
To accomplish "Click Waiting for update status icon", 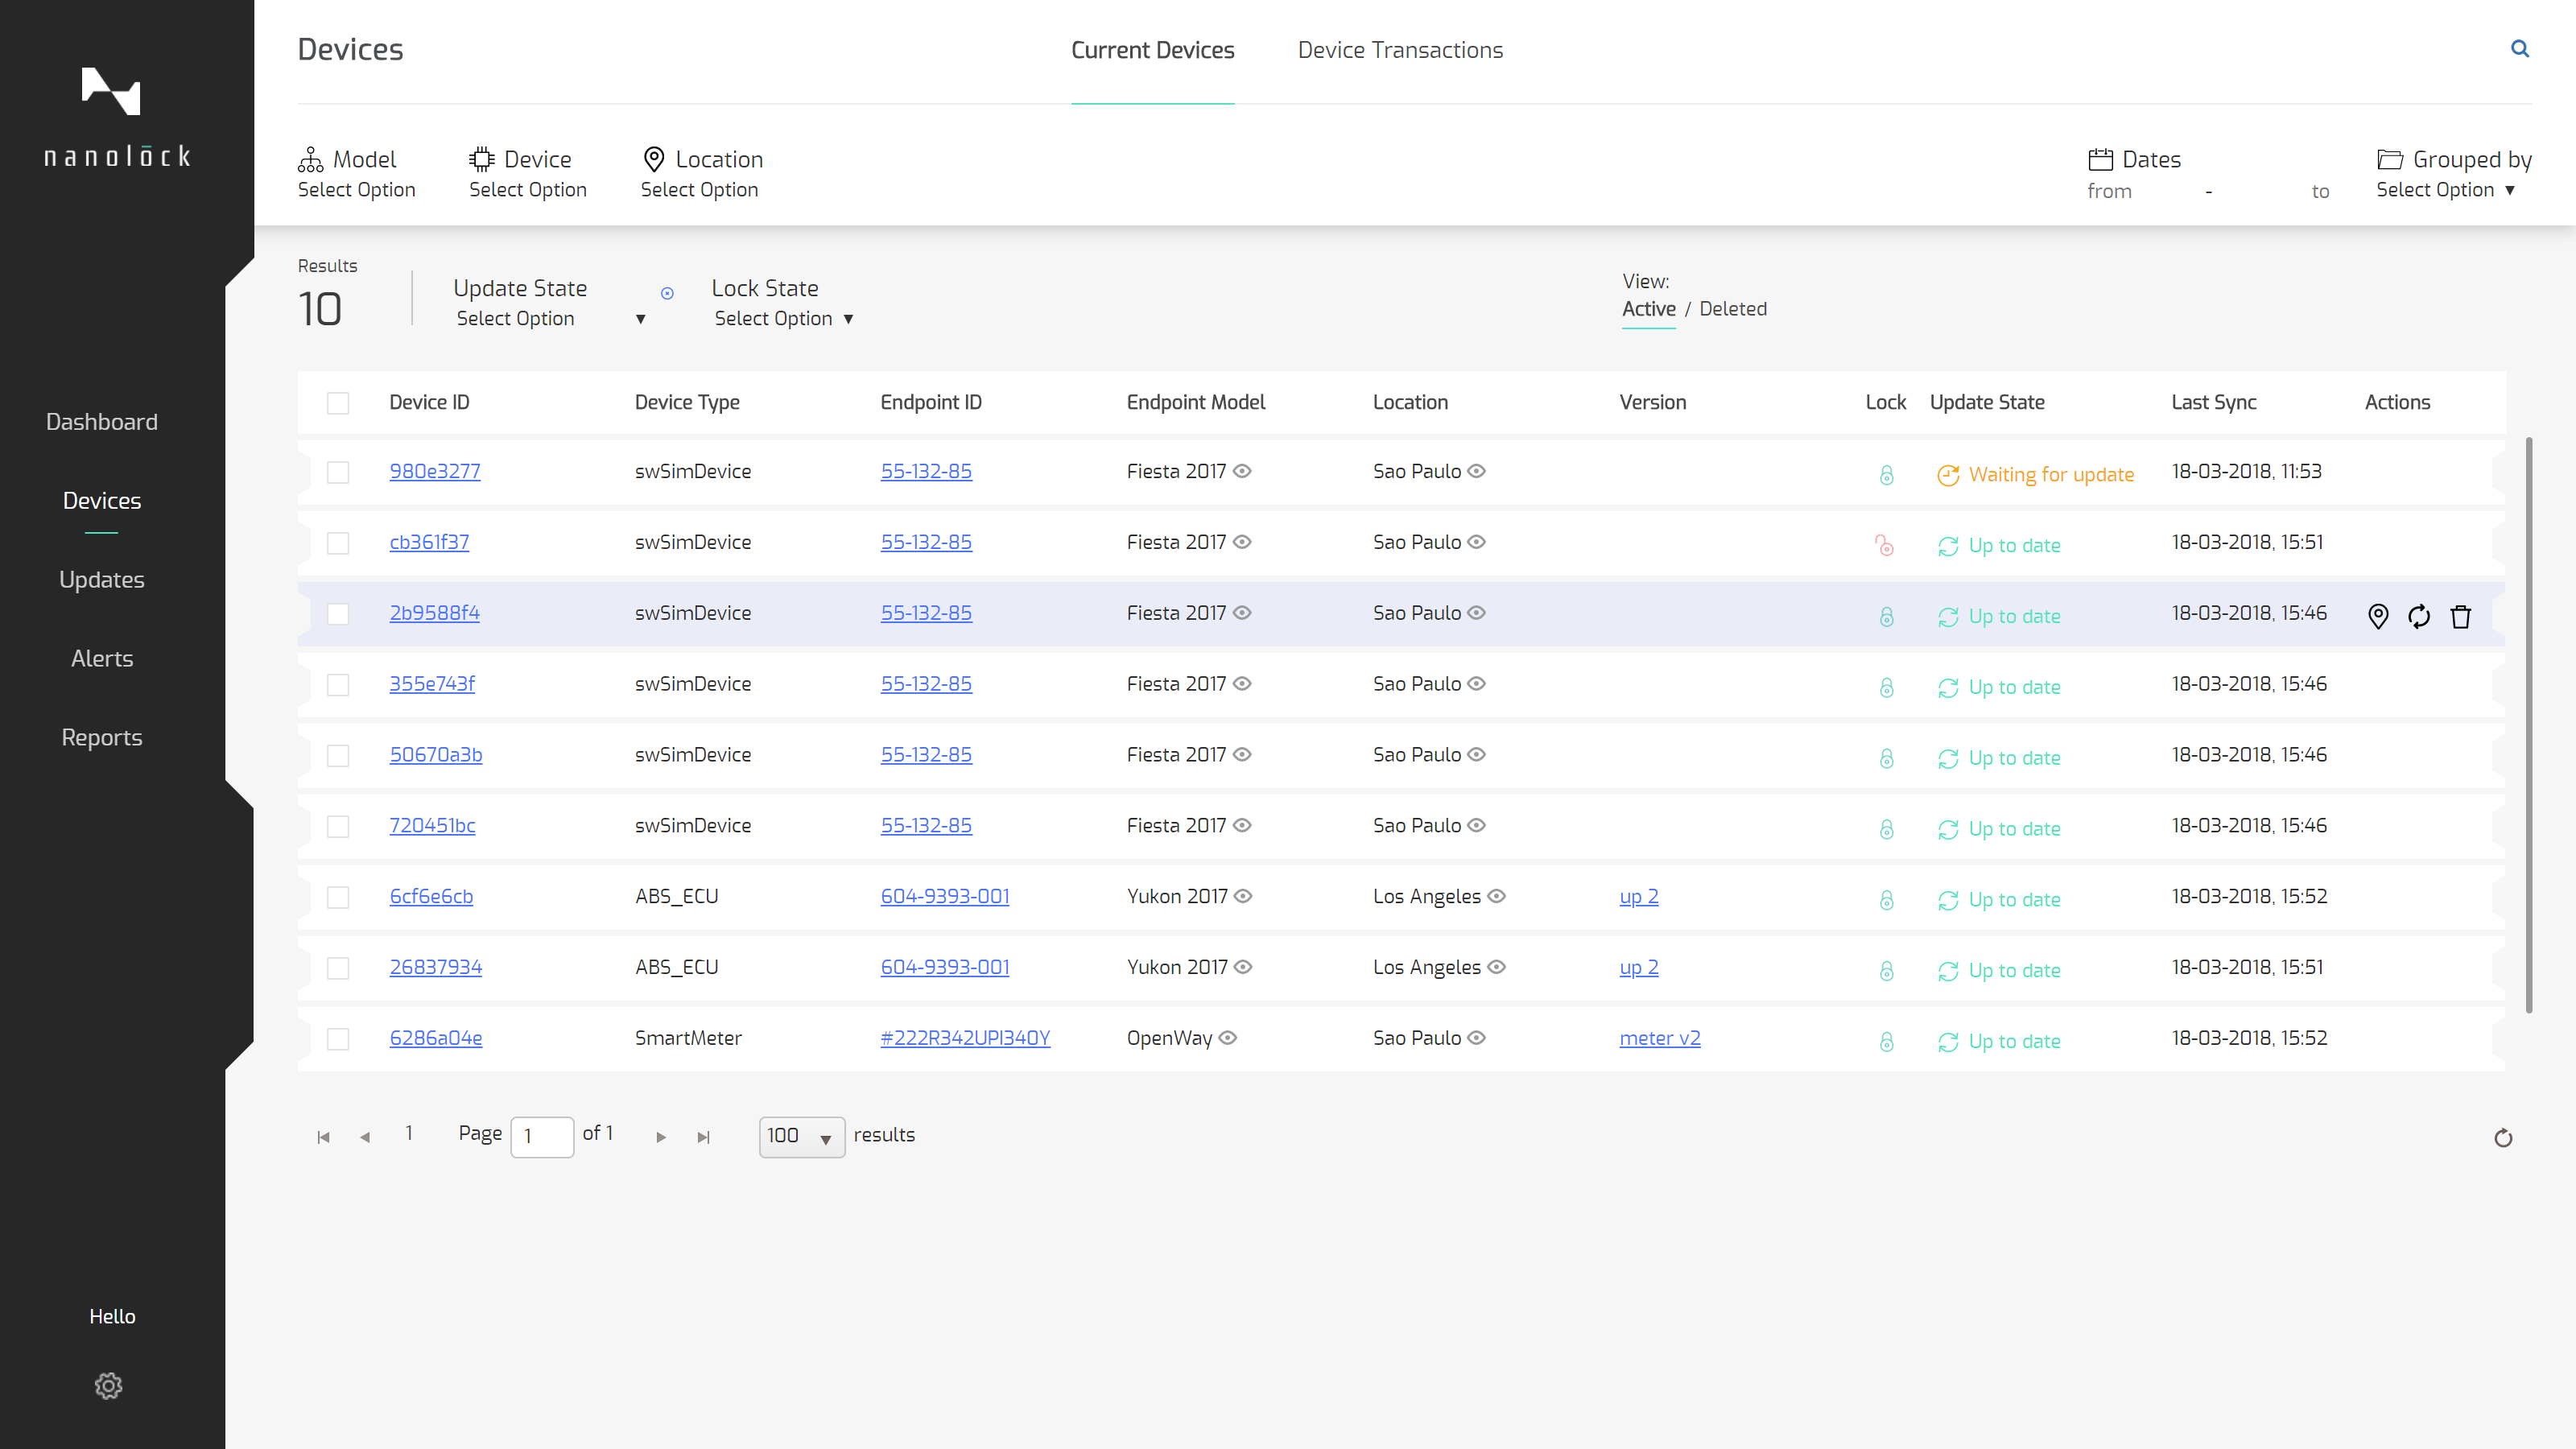I will (x=1947, y=475).
